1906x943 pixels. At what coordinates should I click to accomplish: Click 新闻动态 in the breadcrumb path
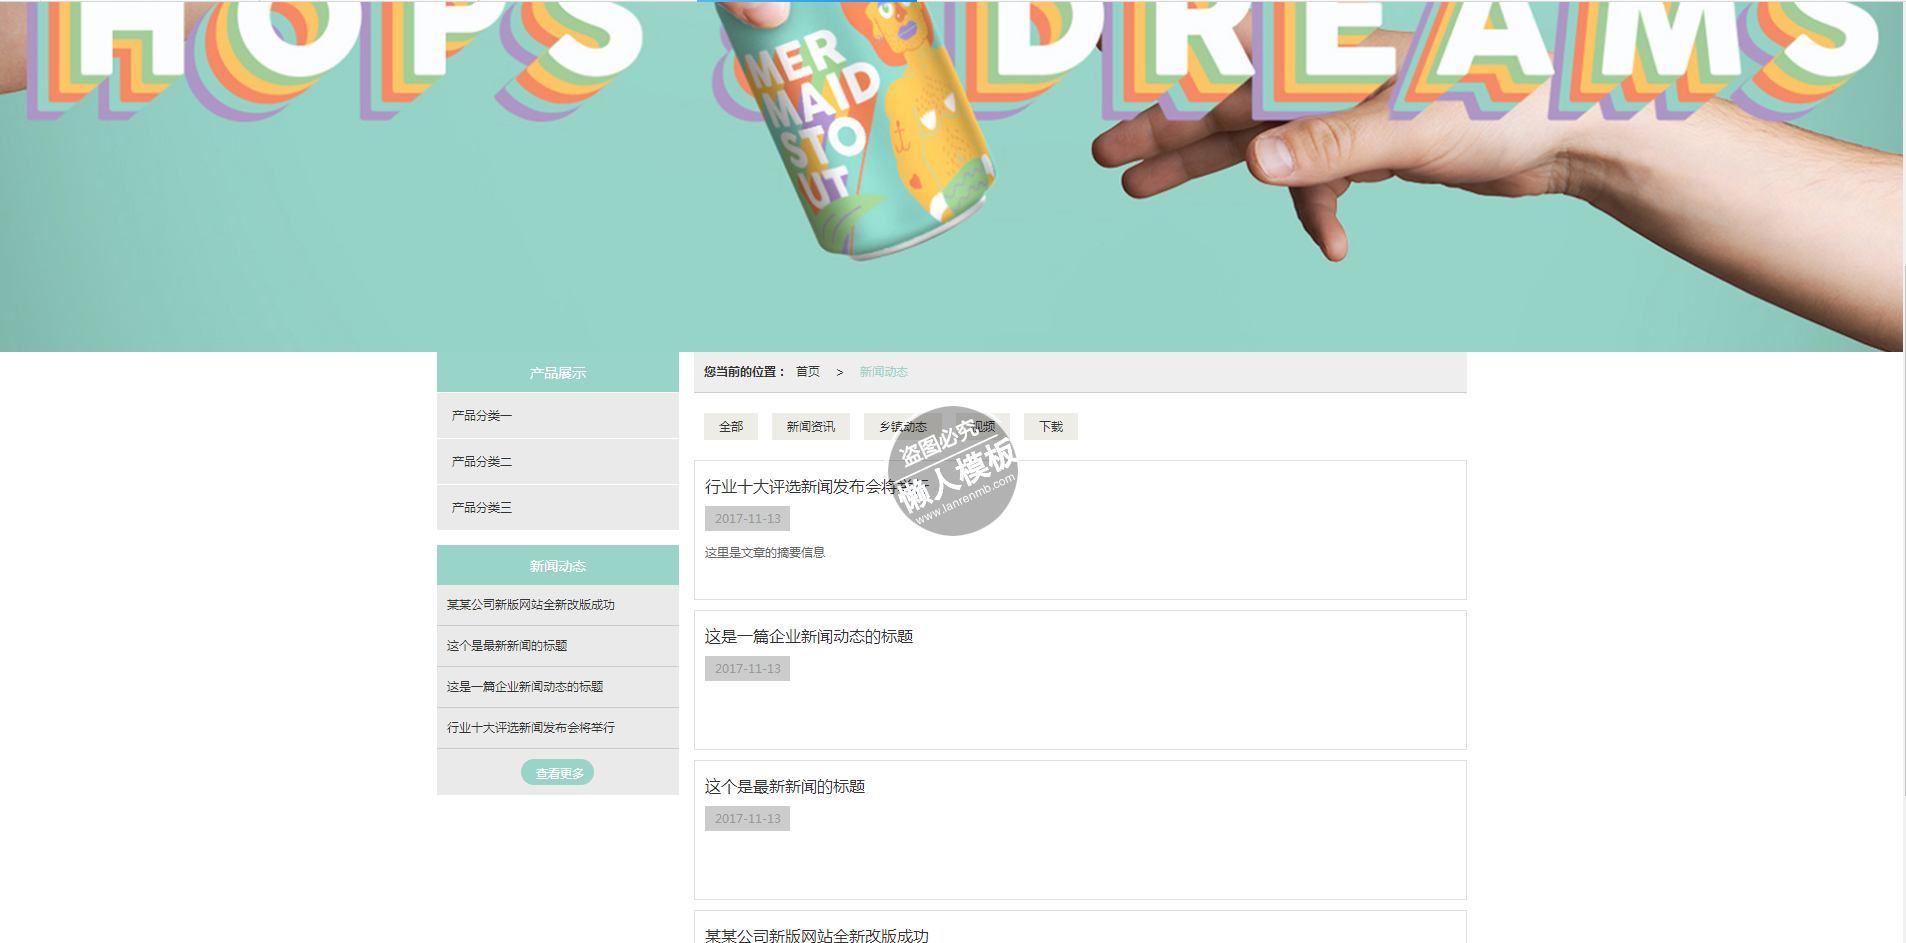pyautogui.click(x=883, y=372)
